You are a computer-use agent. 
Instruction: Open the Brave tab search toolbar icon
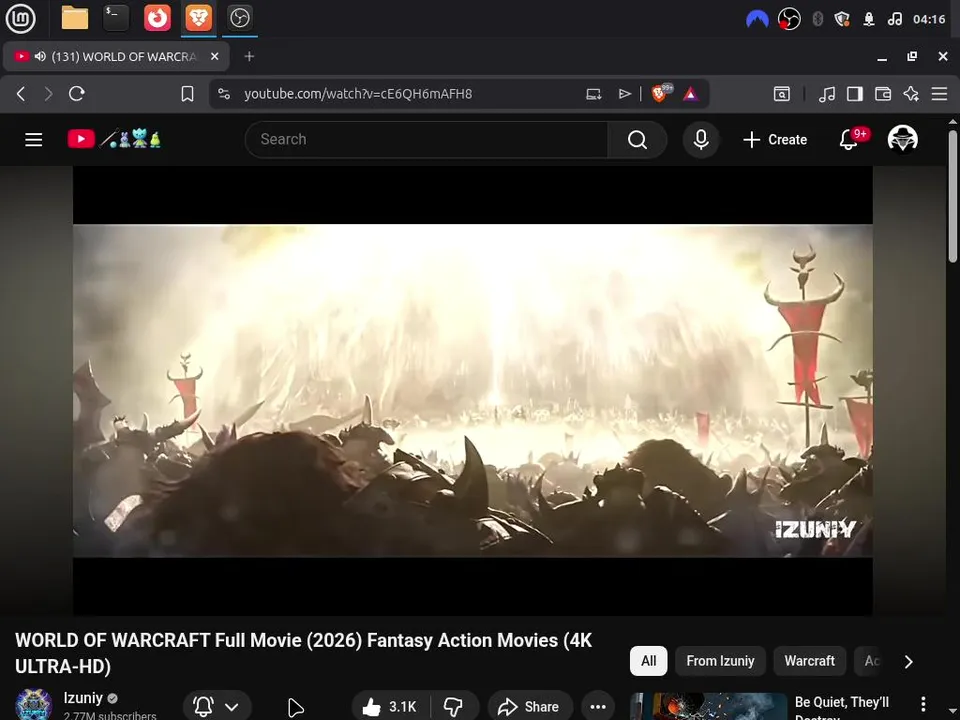tap(782, 94)
